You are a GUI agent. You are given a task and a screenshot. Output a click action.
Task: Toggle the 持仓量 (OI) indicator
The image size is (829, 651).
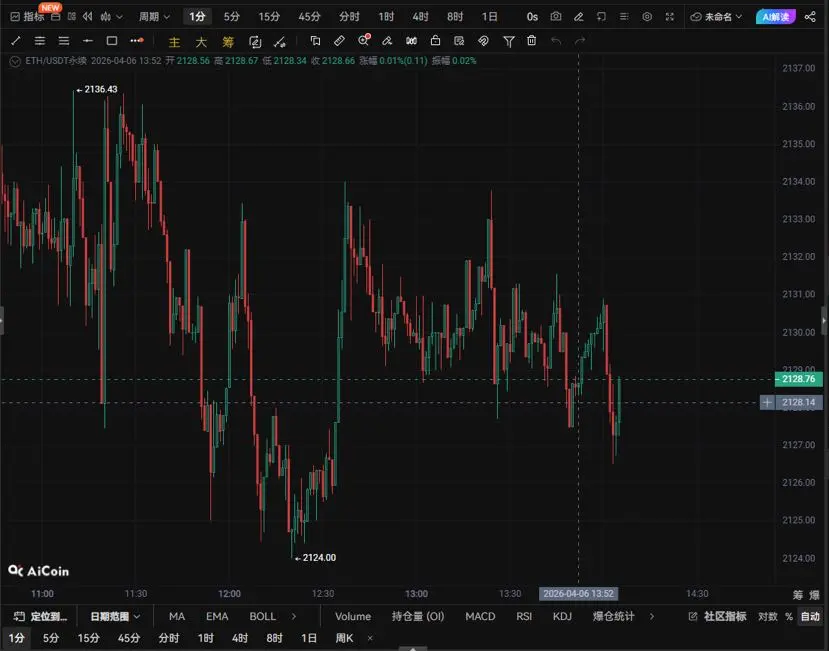[418, 616]
